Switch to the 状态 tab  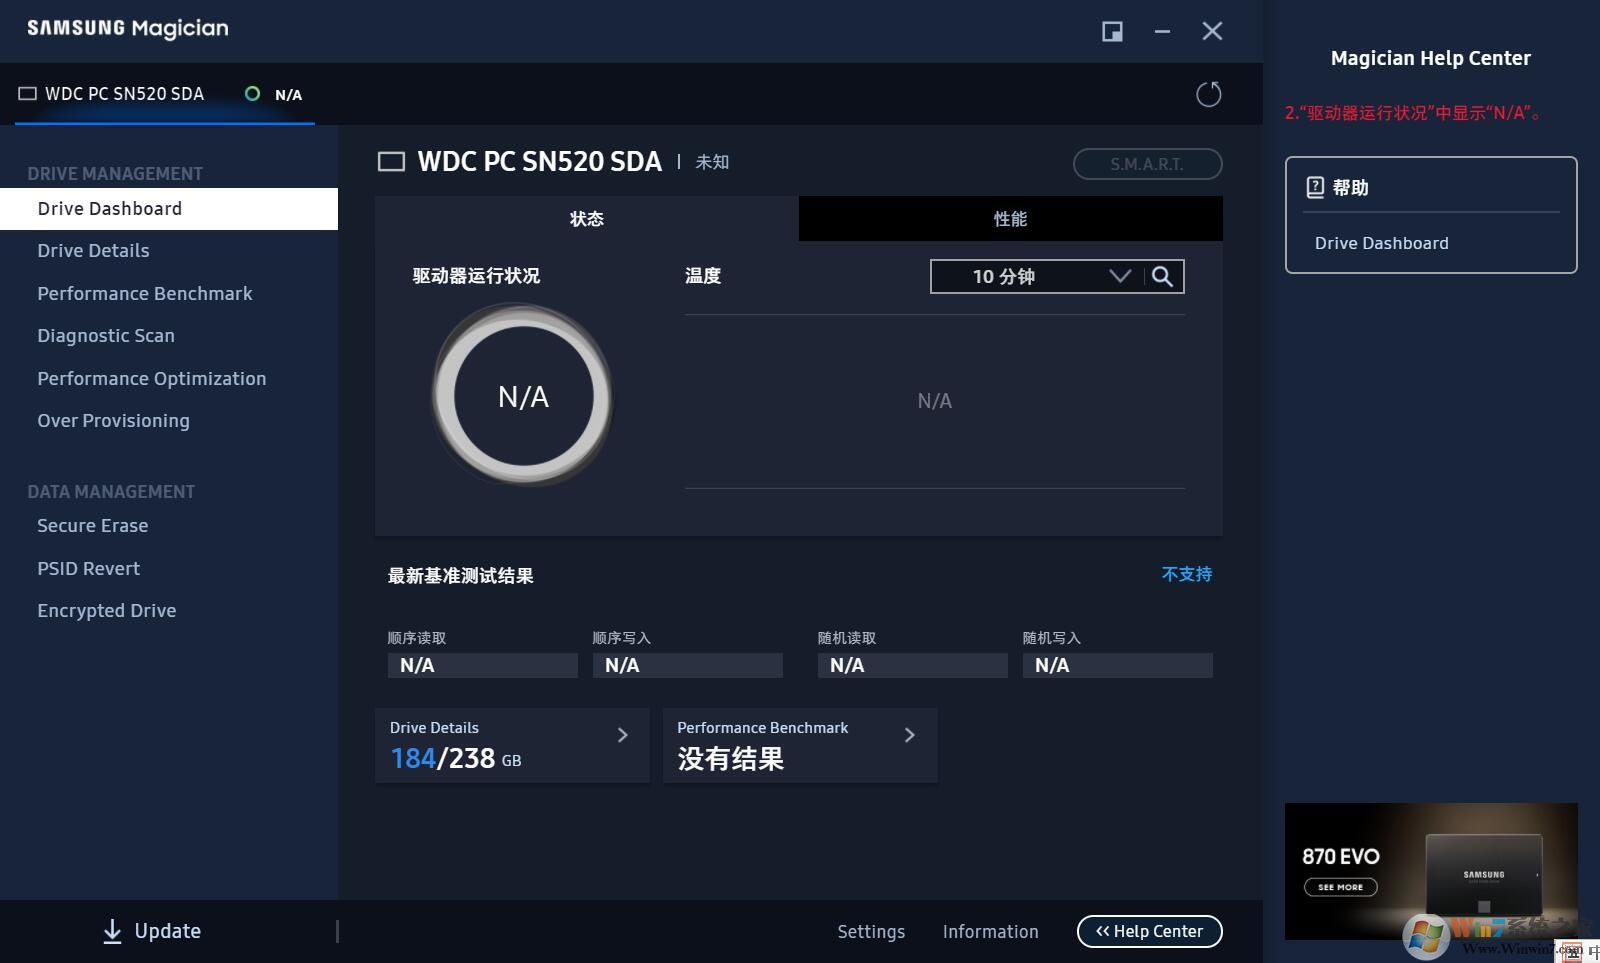click(x=587, y=218)
